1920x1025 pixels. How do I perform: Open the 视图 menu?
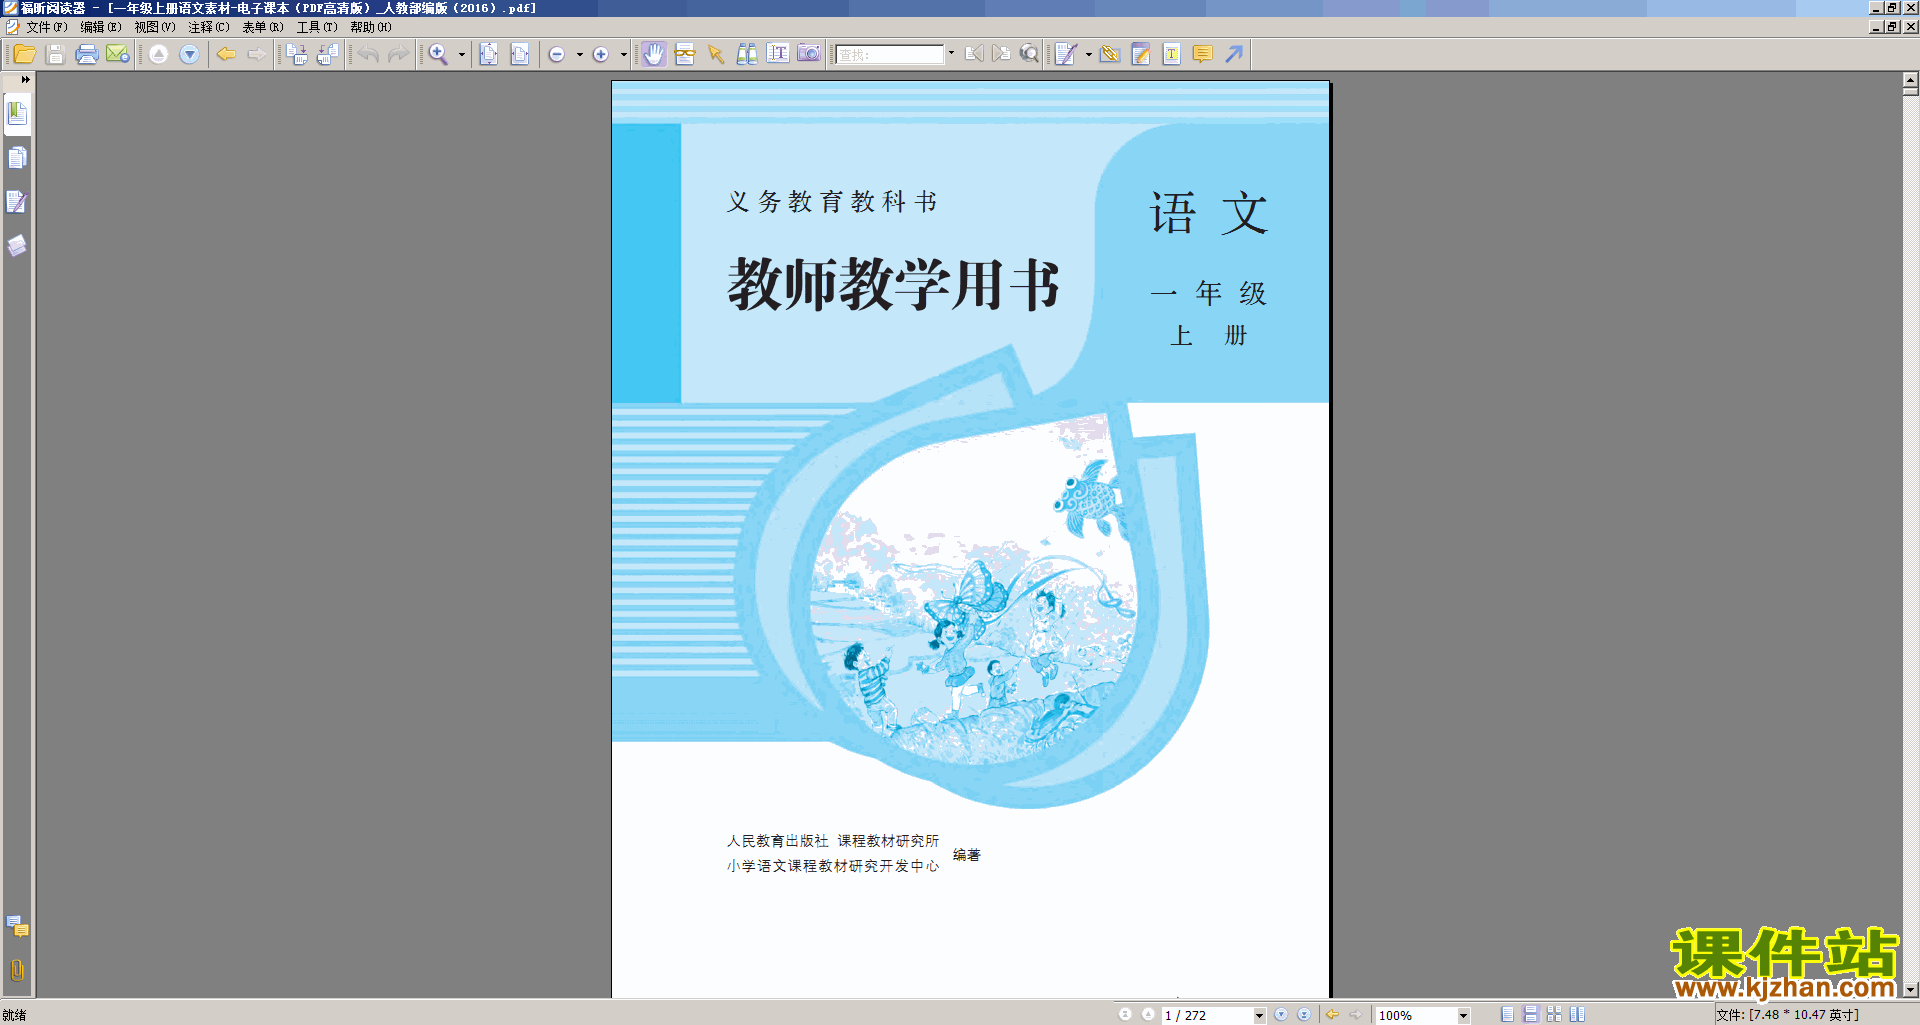pos(155,27)
